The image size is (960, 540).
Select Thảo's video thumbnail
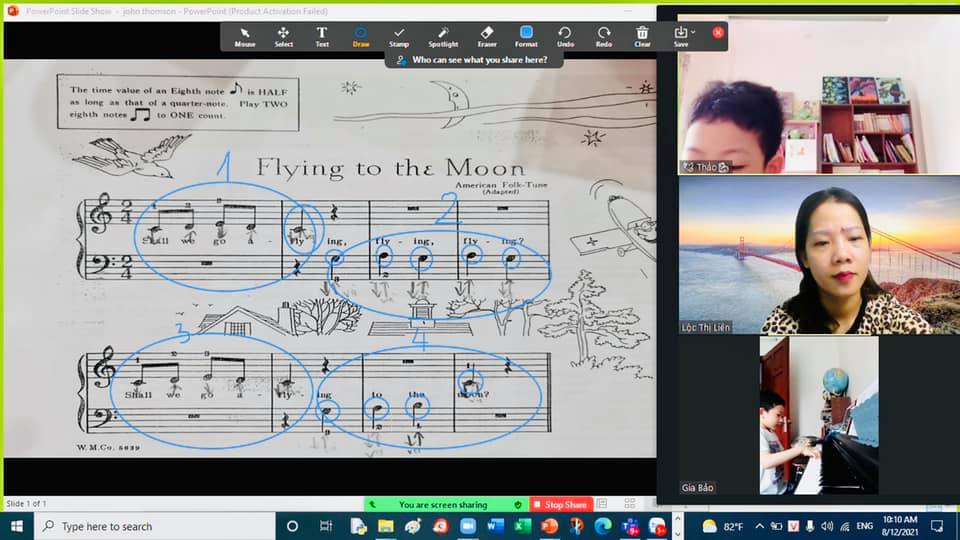(x=818, y=94)
